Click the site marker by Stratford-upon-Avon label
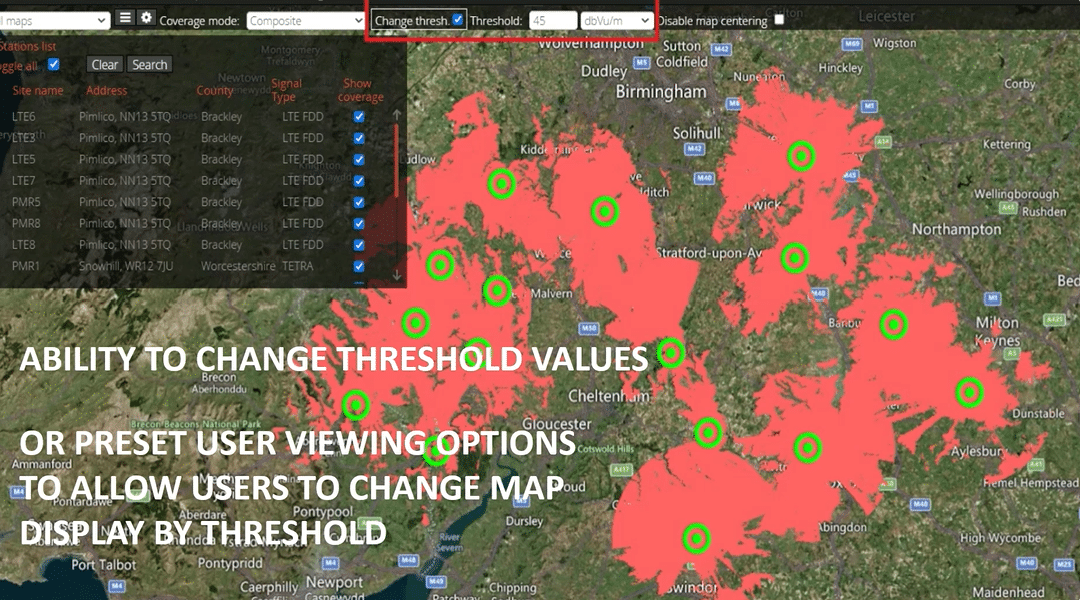This screenshot has width=1080, height=600. (x=795, y=258)
